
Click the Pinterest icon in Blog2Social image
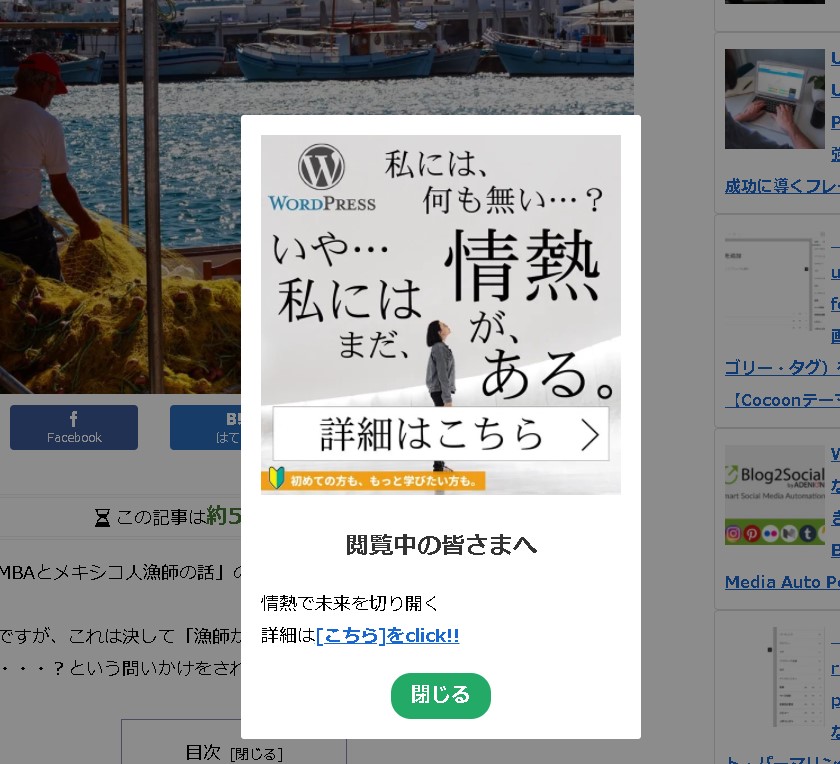[x=751, y=534]
